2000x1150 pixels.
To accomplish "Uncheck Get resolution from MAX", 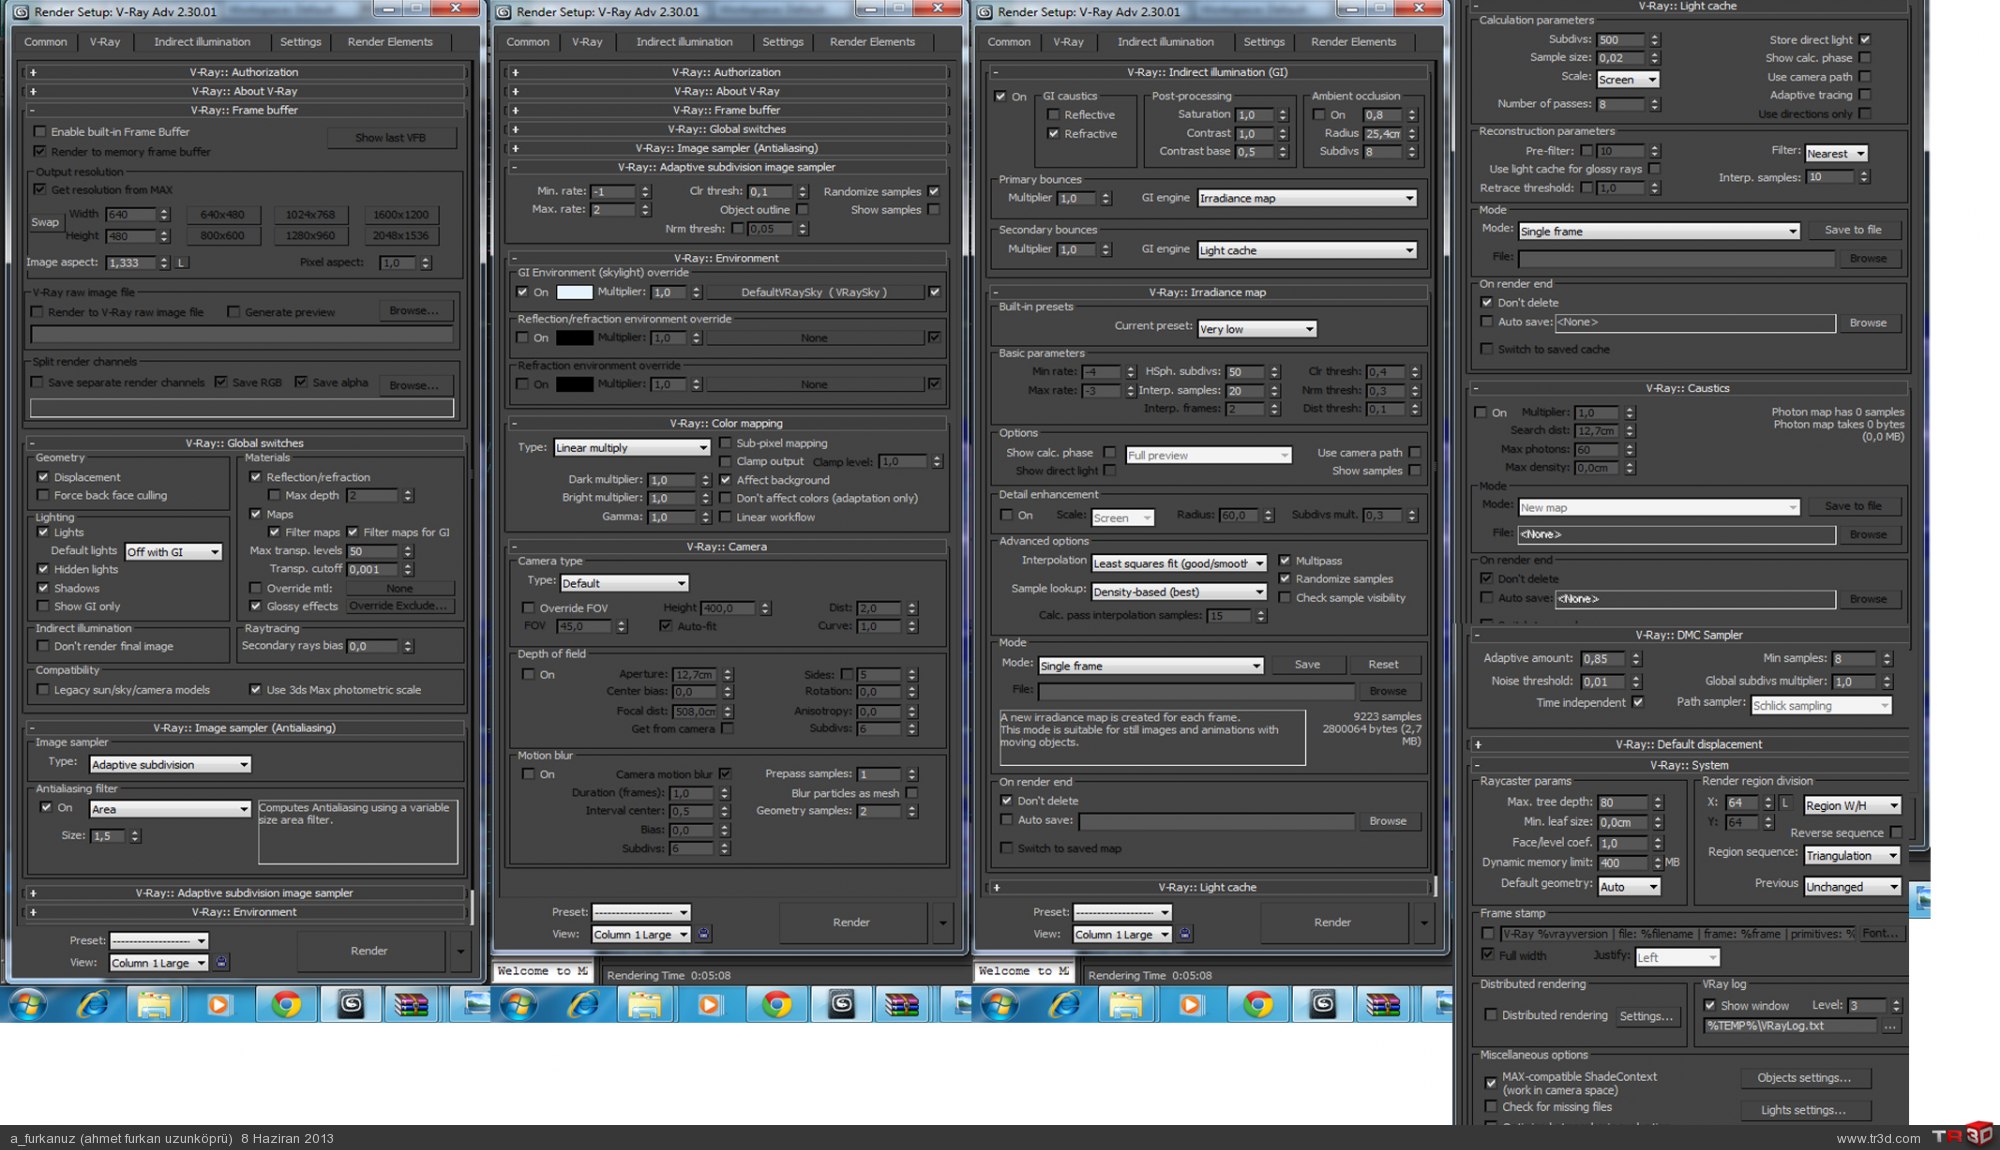I will click(x=40, y=190).
